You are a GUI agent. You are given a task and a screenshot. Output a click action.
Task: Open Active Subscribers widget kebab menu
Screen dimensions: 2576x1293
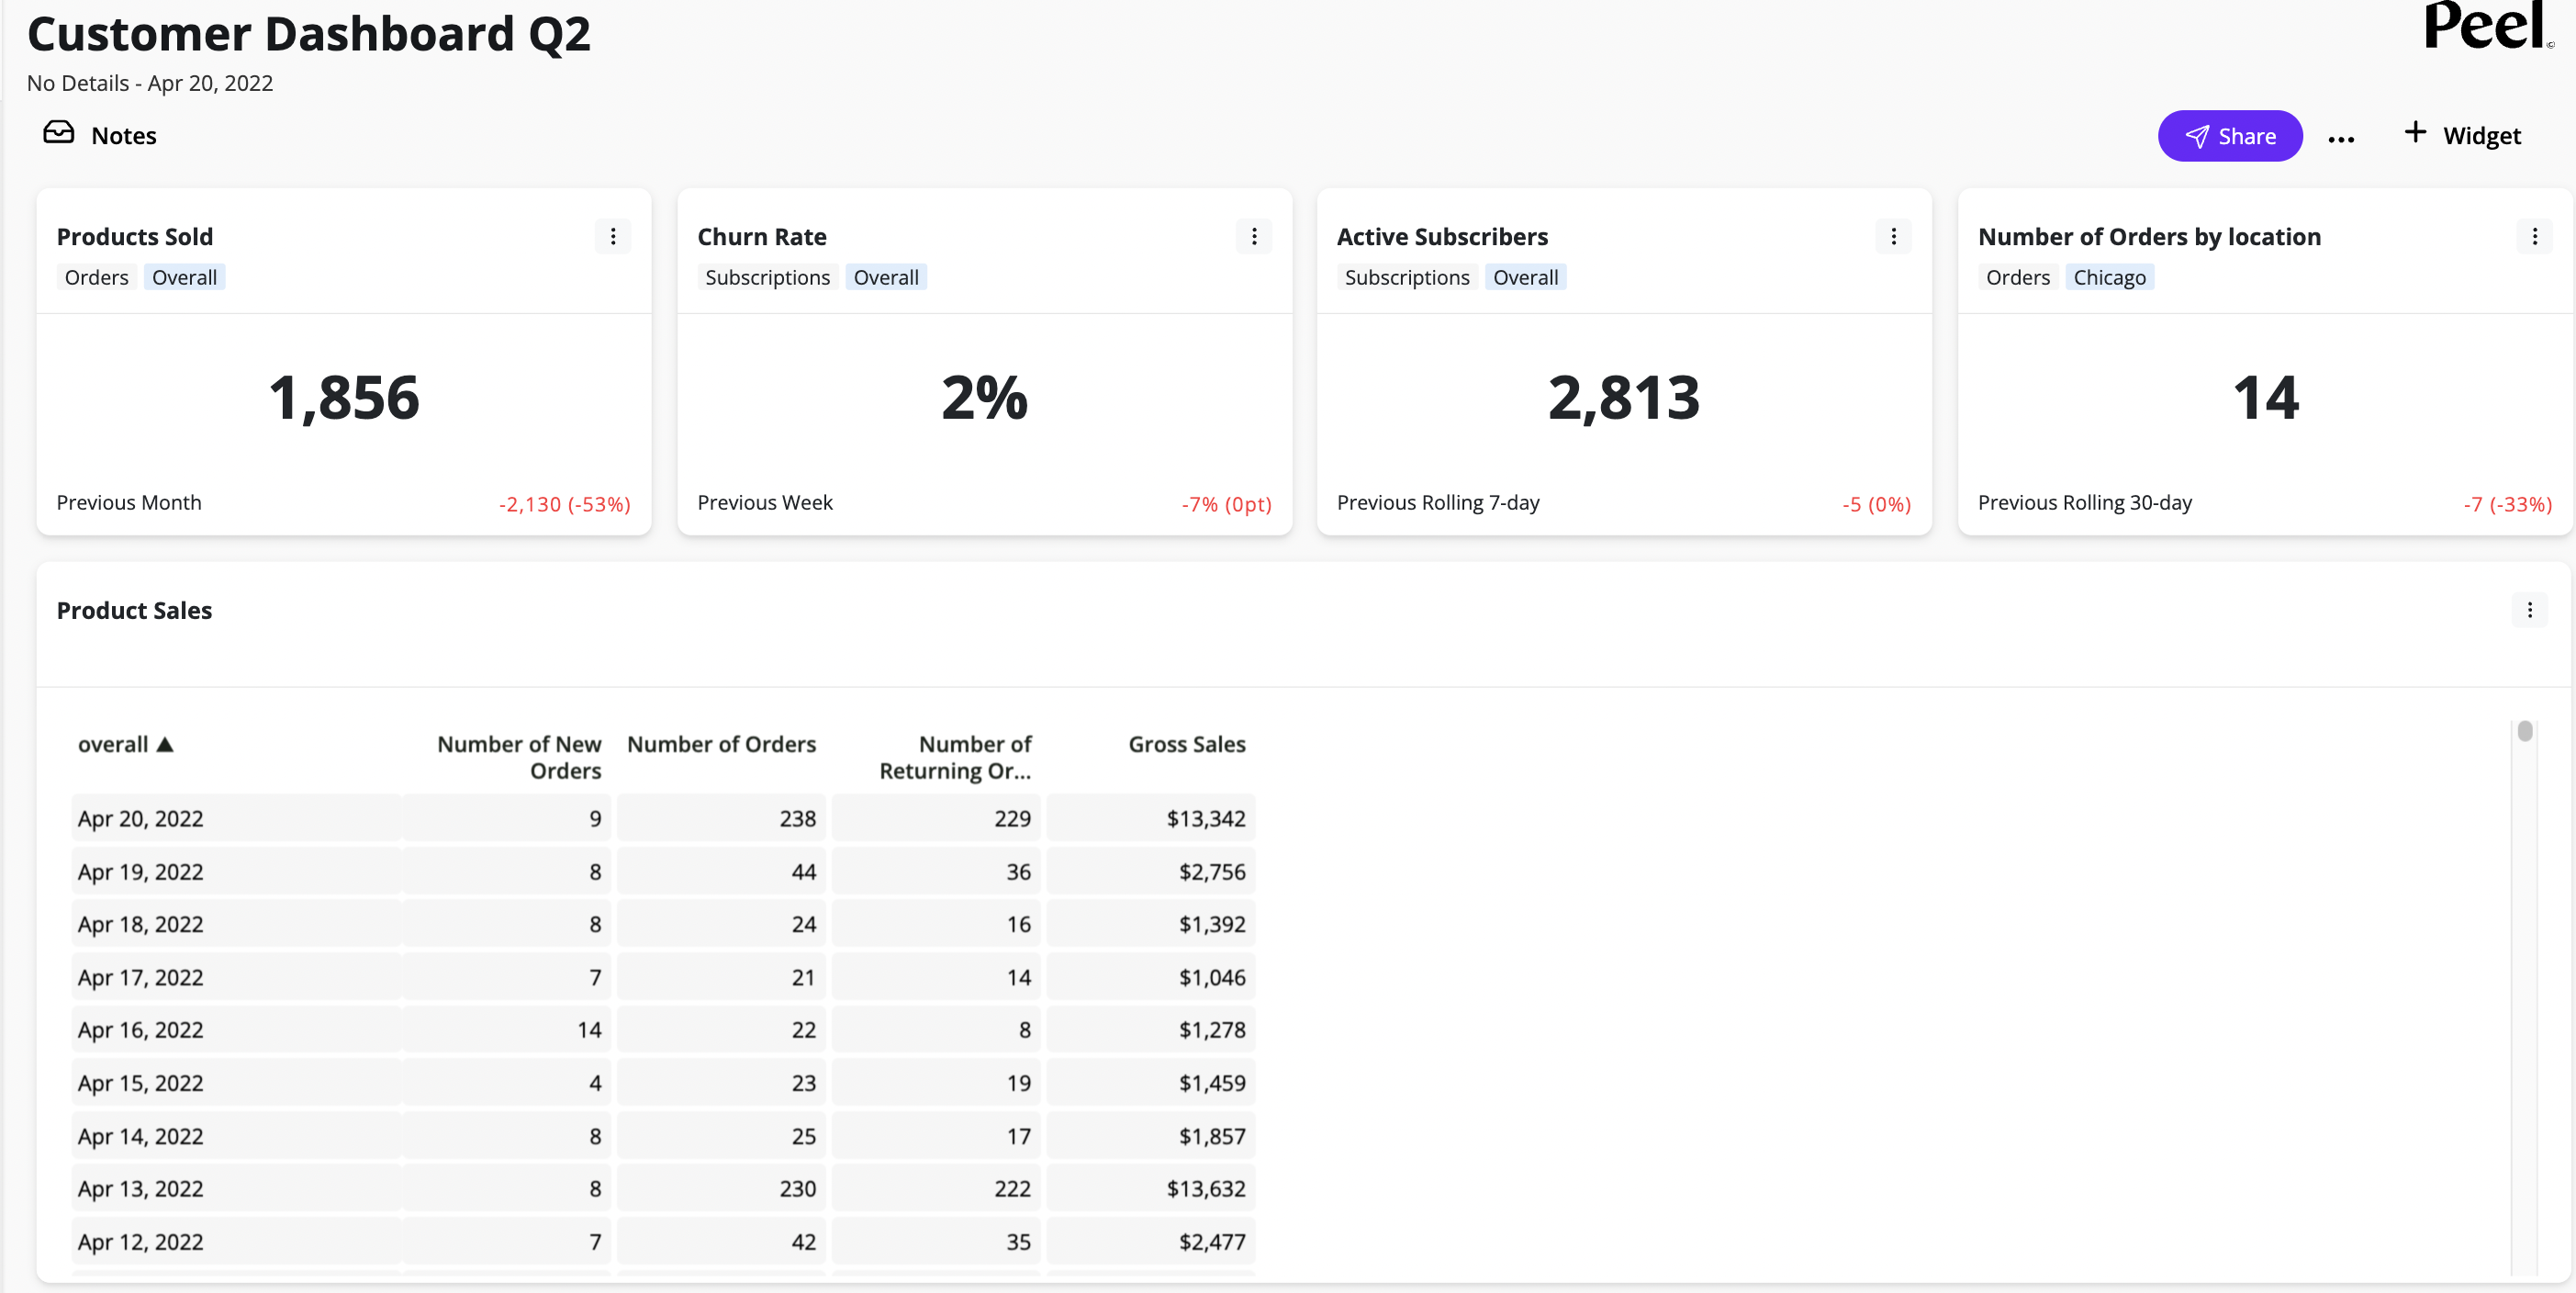point(1892,237)
